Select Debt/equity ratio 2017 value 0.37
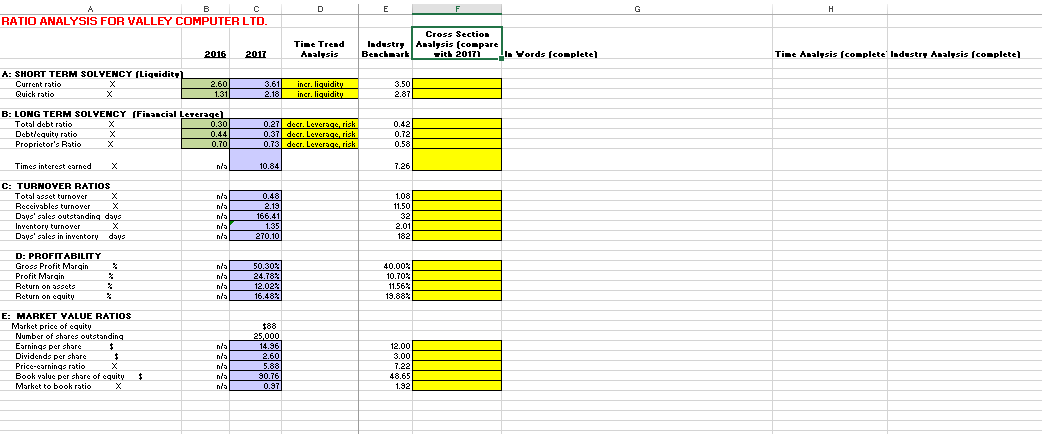The height and width of the screenshot is (434, 1042). [x=256, y=134]
